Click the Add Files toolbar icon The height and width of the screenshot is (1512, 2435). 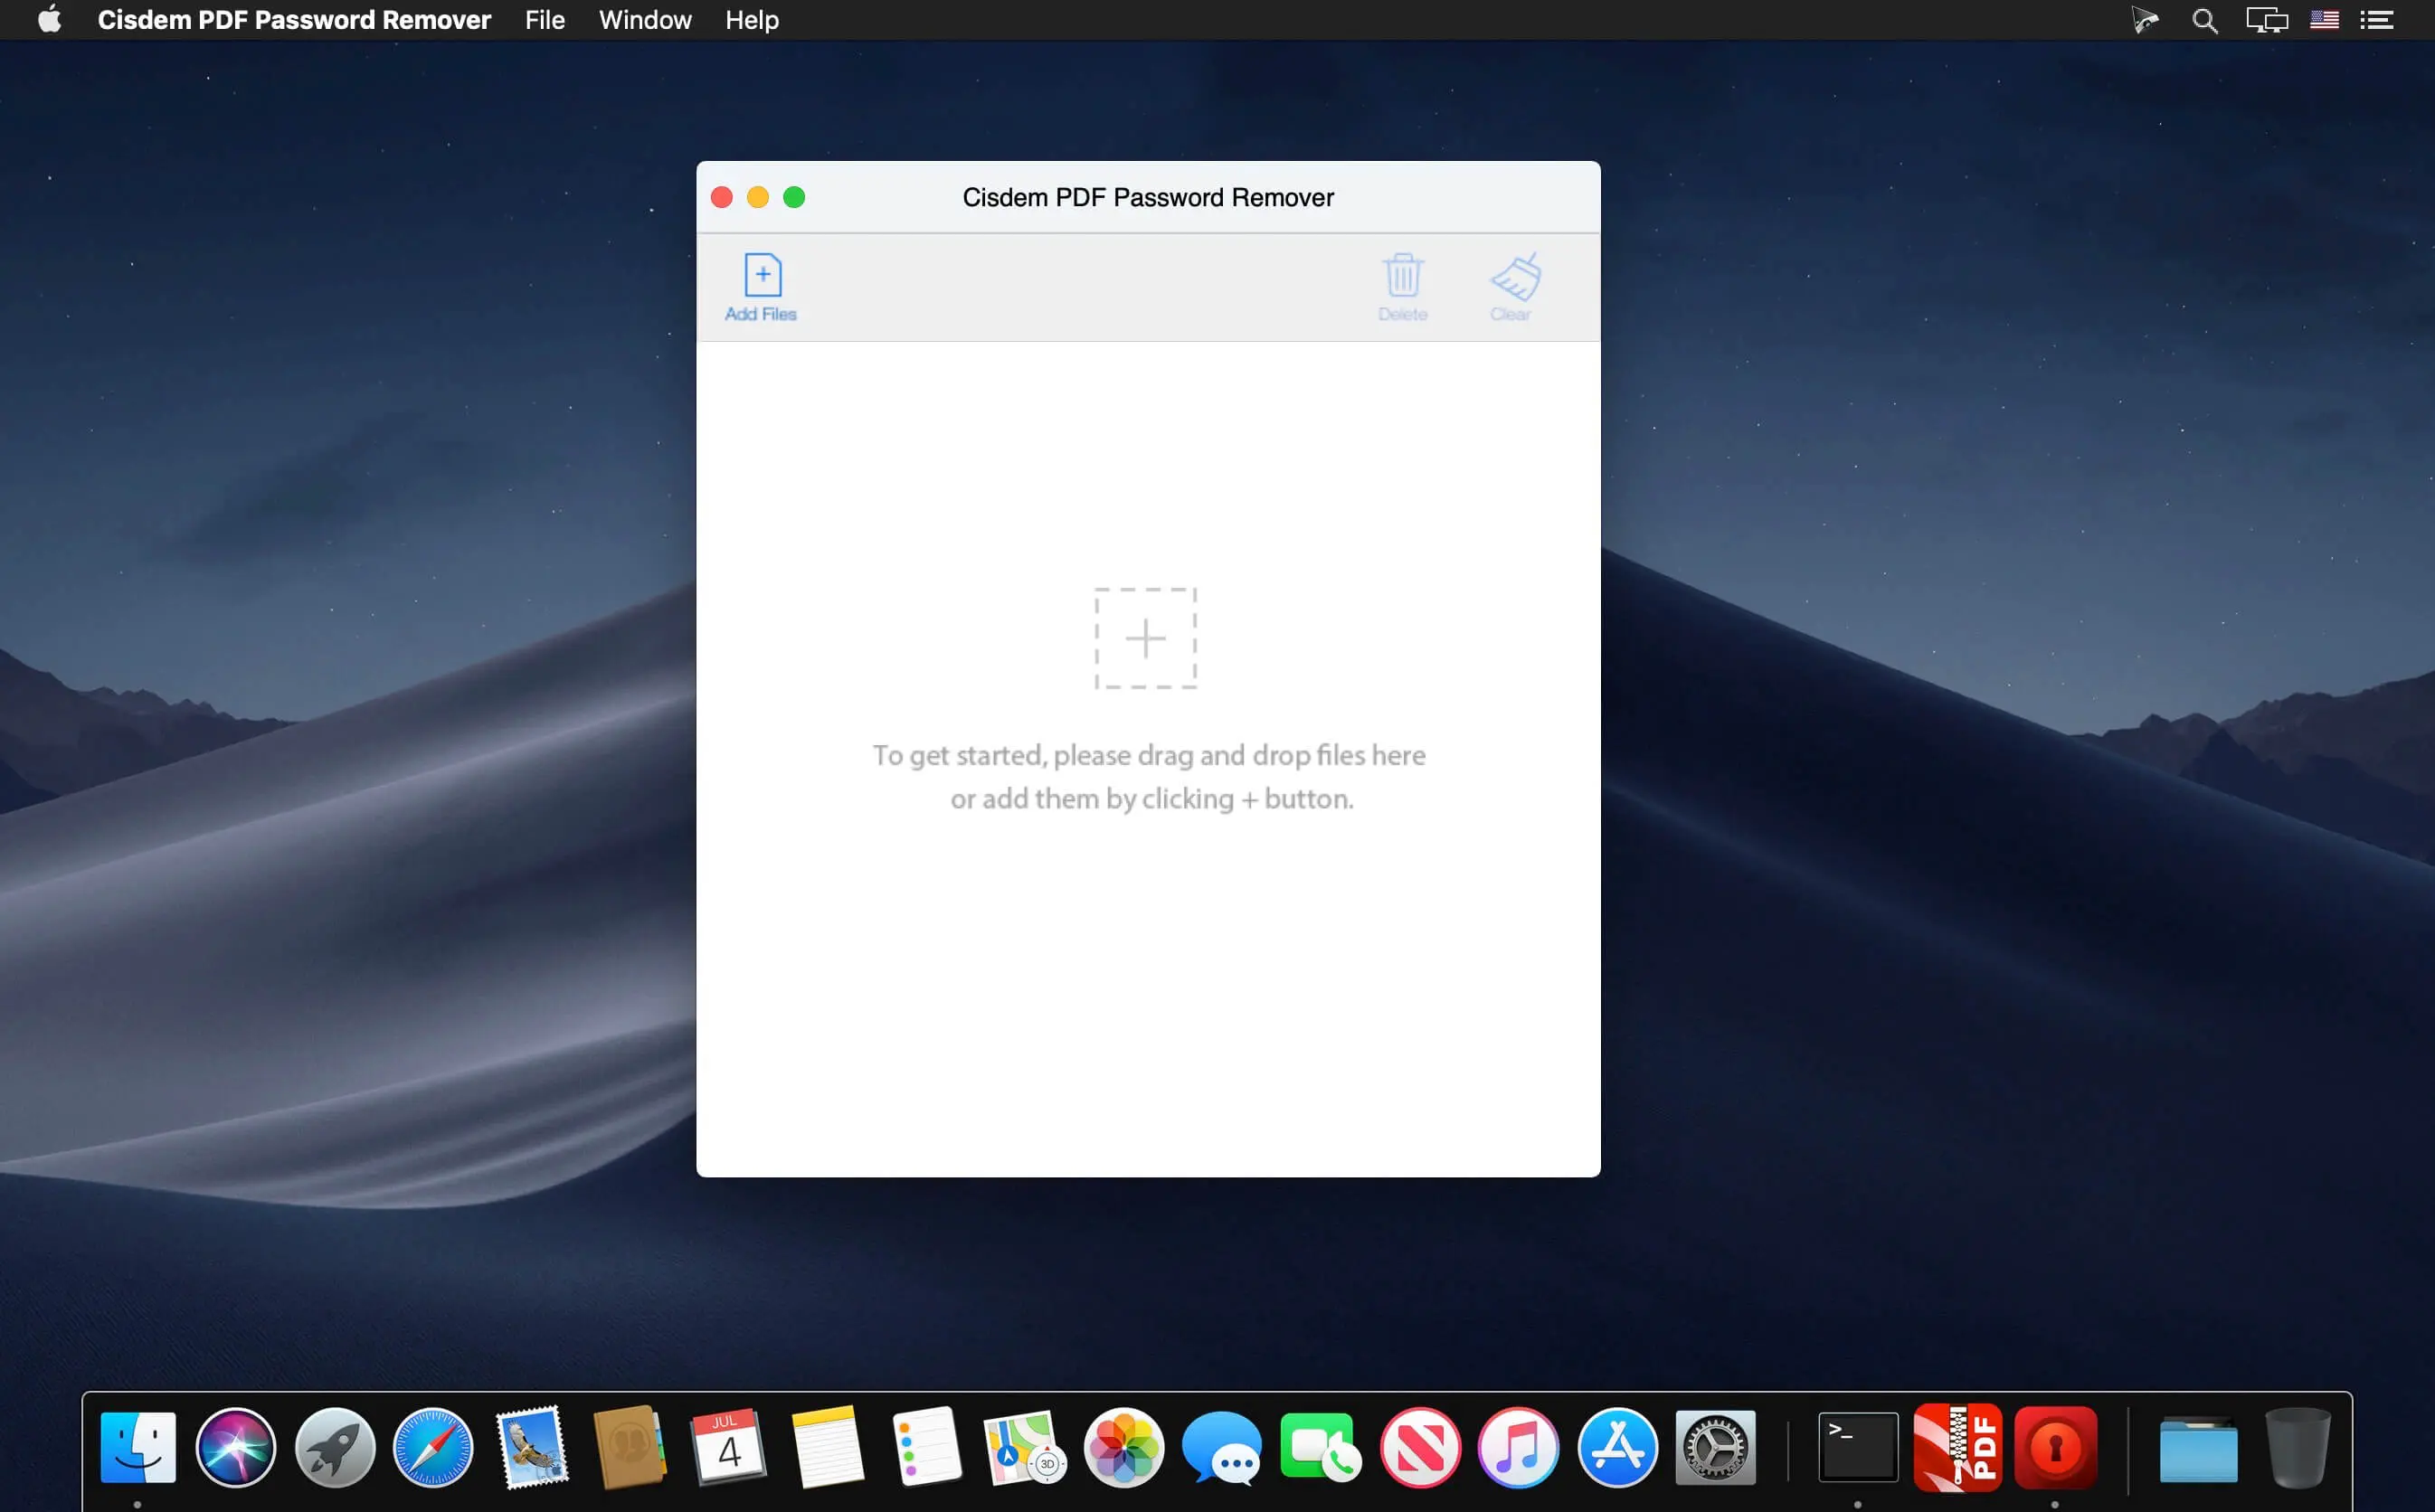pos(760,287)
